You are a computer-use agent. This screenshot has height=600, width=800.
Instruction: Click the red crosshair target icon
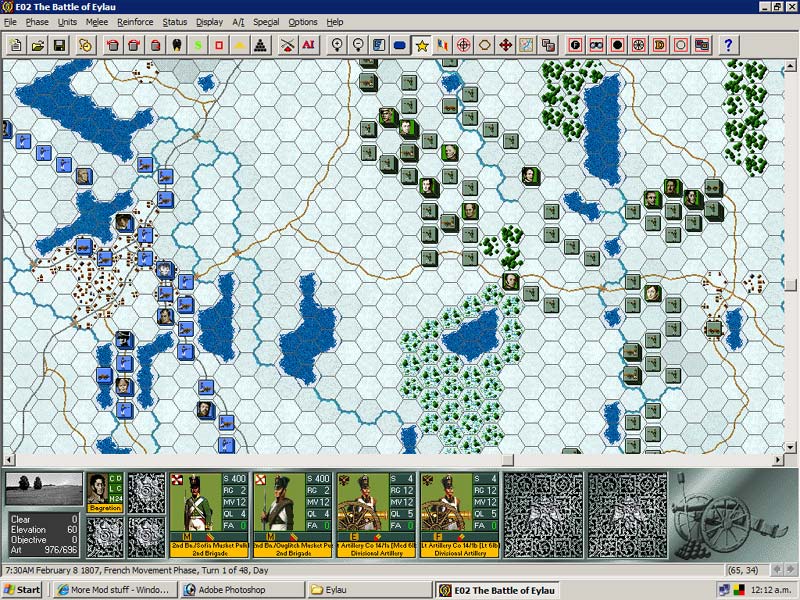[x=463, y=45]
